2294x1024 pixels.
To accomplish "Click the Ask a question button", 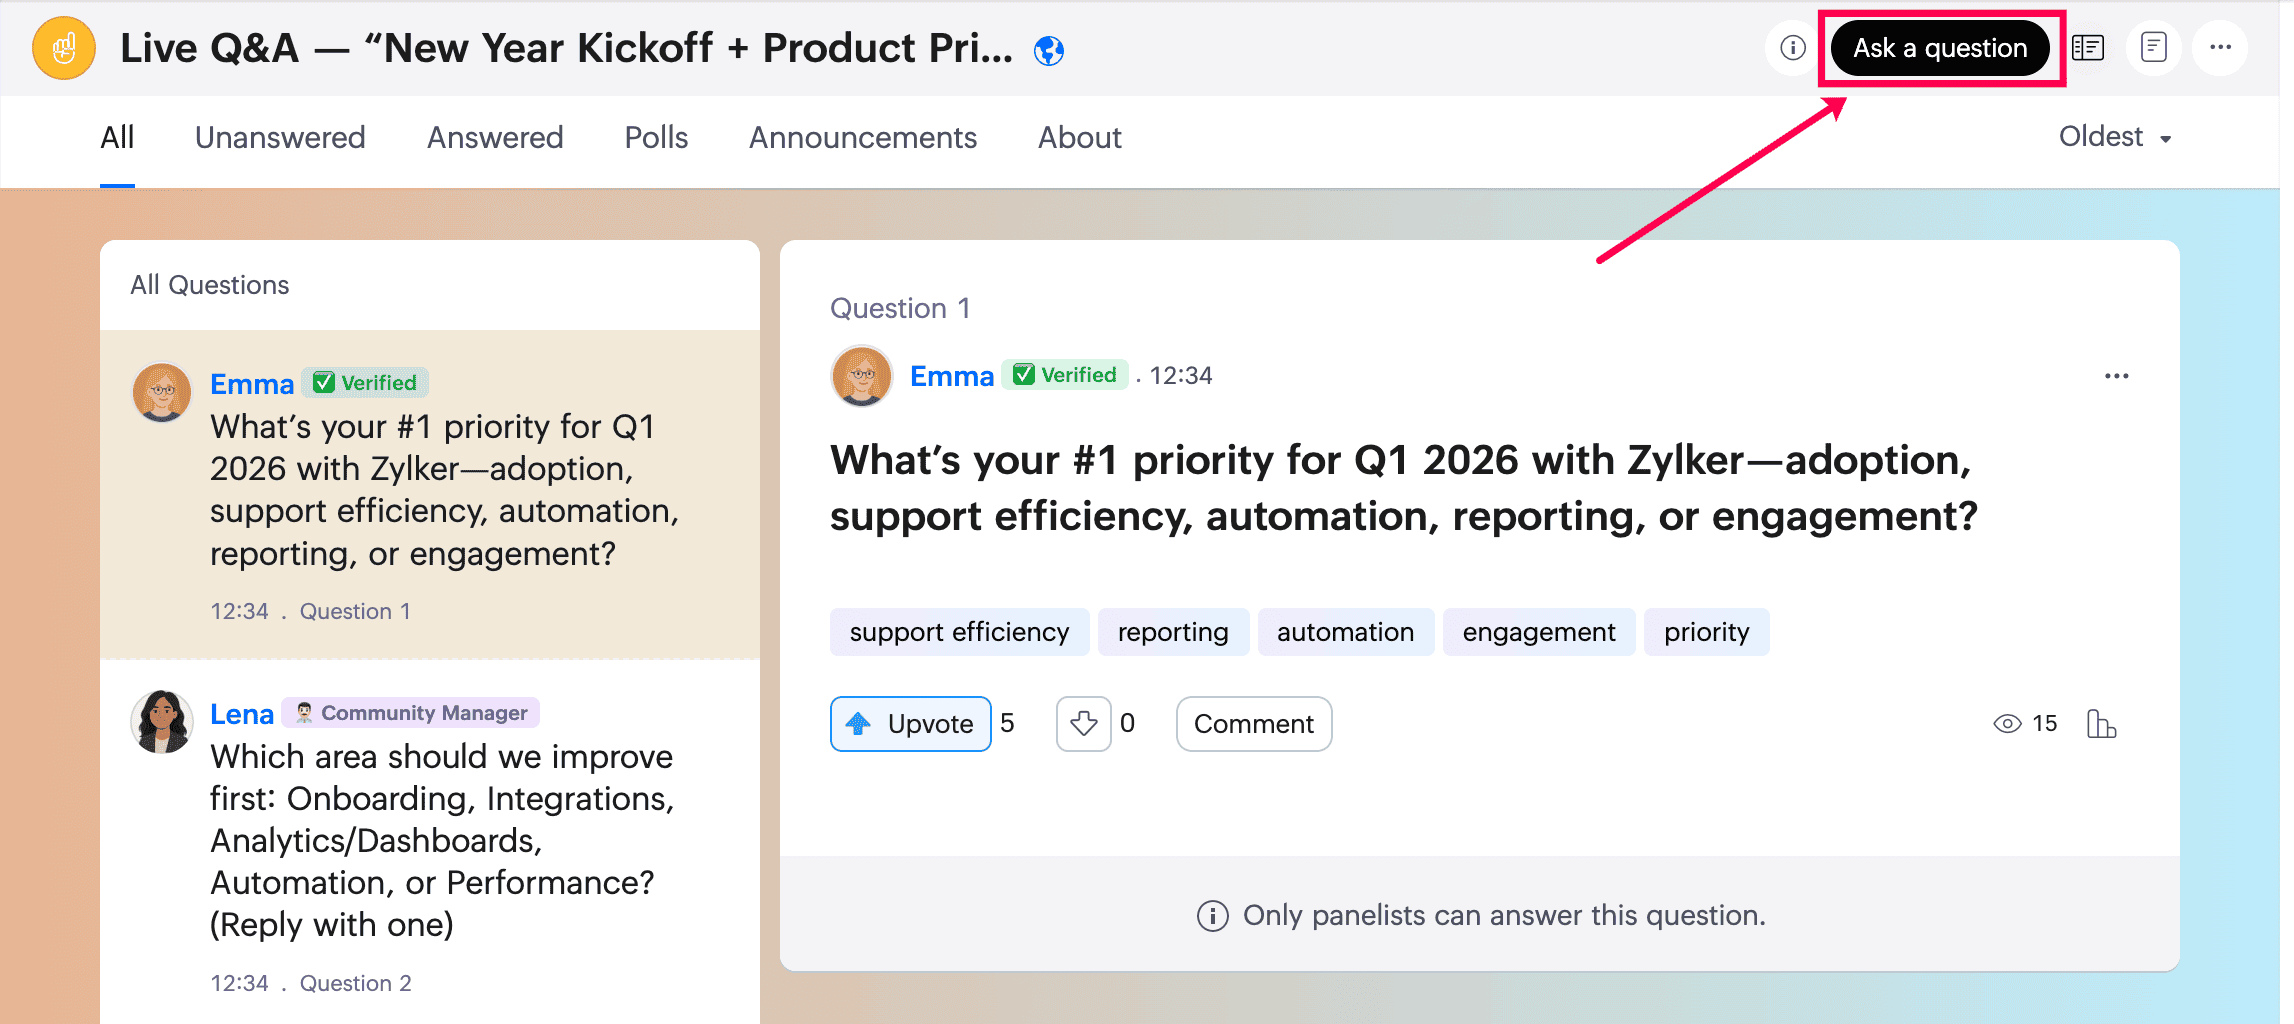I will [1940, 48].
